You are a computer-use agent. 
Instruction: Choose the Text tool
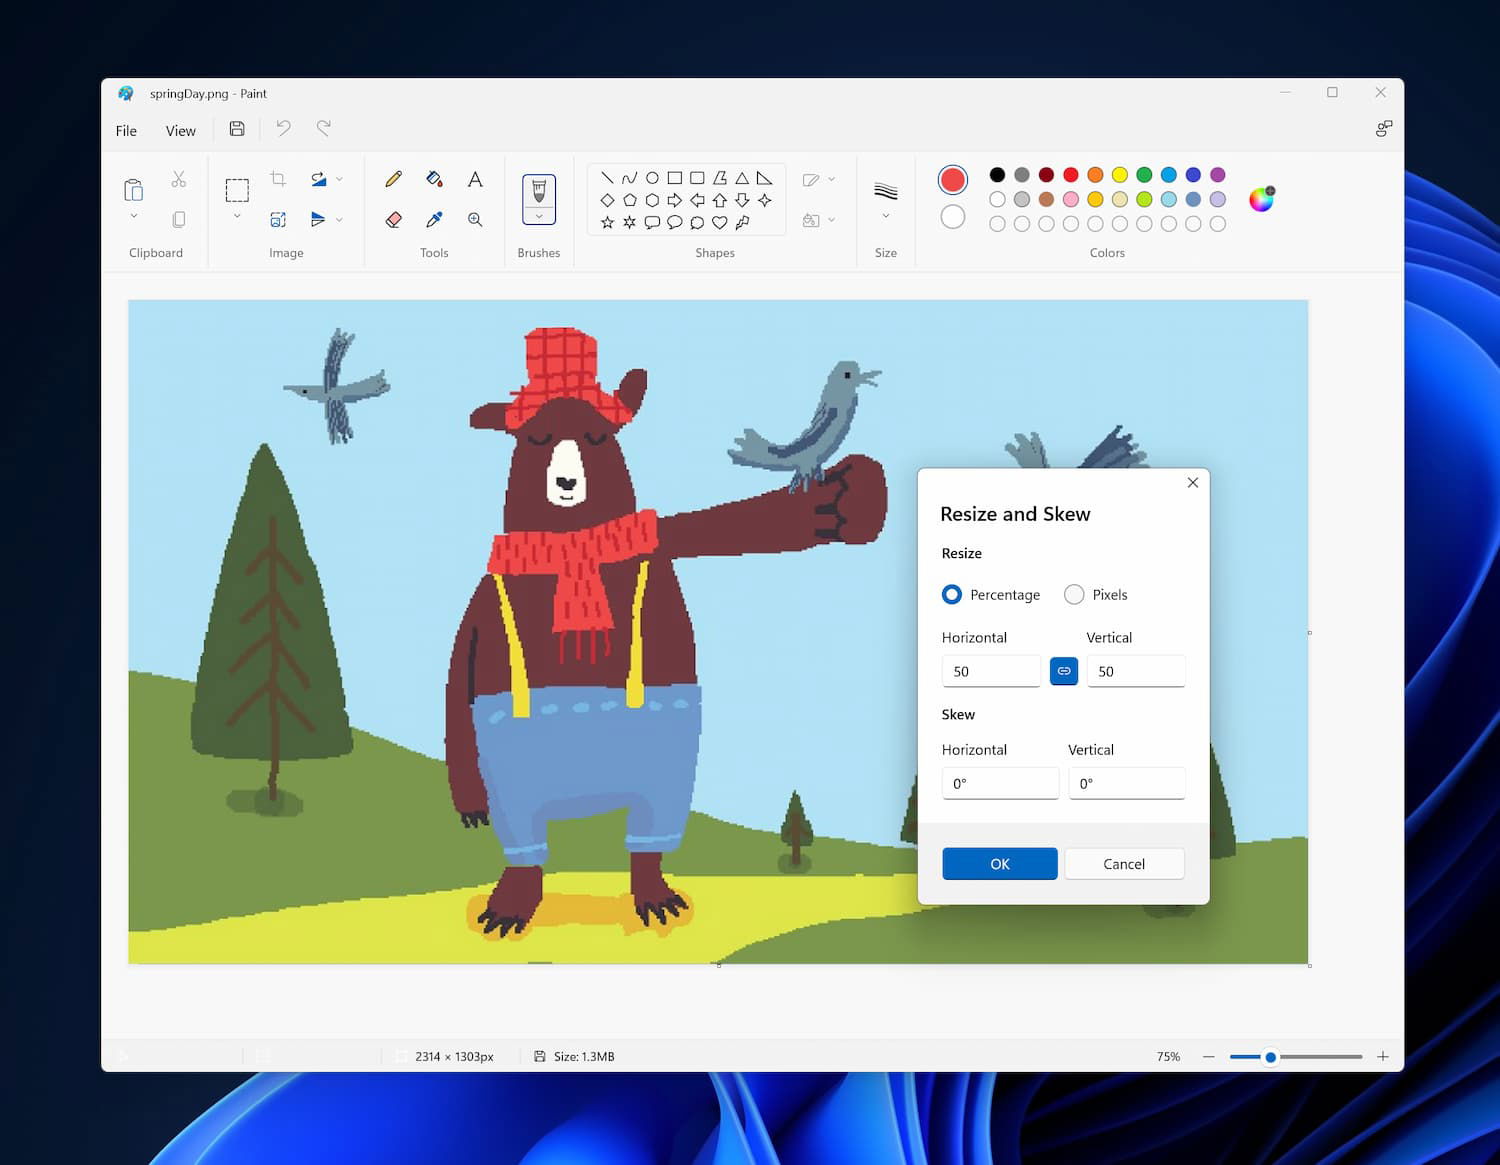tap(475, 179)
